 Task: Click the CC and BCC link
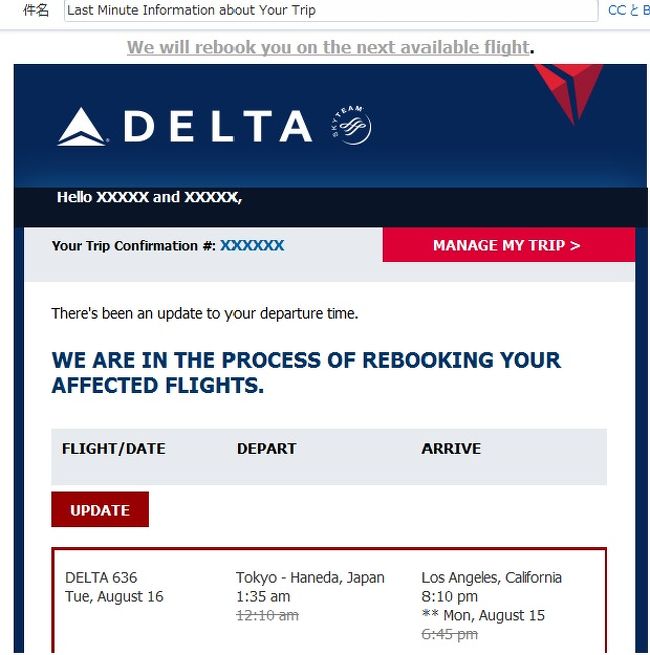[x=629, y=10]
